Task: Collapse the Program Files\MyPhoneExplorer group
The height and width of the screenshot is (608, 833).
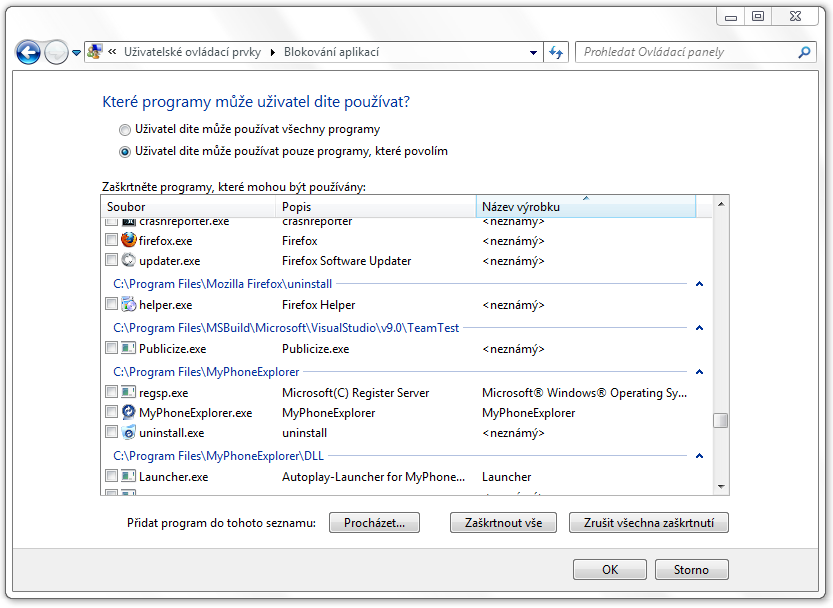Action: click(700, 372)
